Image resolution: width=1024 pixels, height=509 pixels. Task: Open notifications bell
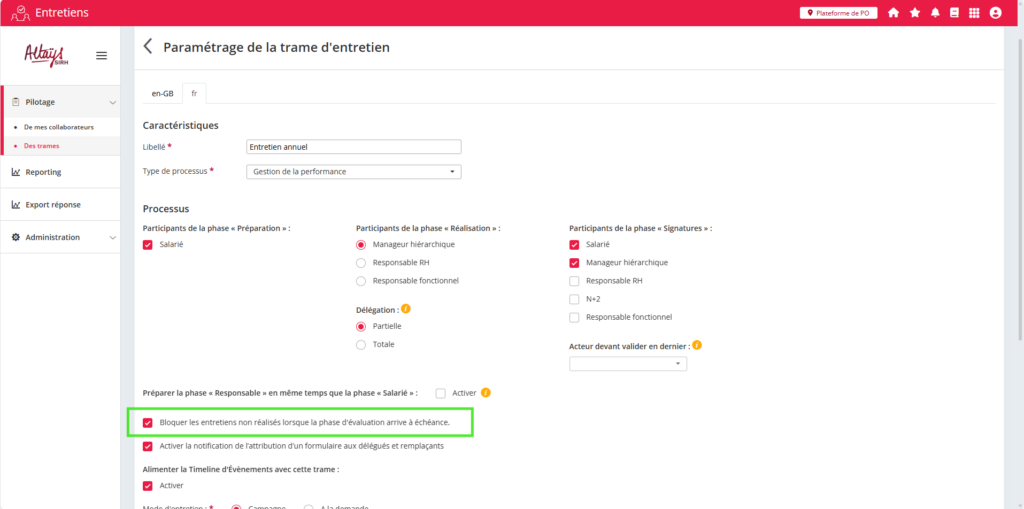coord(935,13)
